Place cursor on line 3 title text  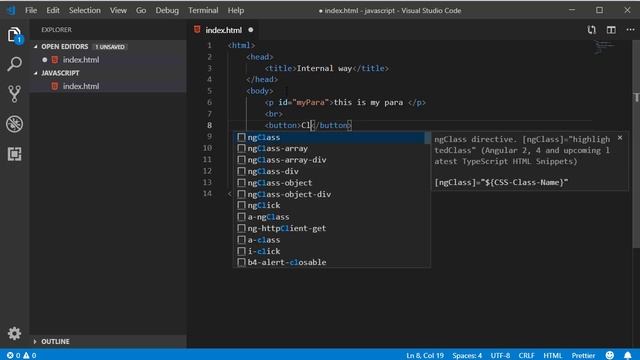pos(324,68)
